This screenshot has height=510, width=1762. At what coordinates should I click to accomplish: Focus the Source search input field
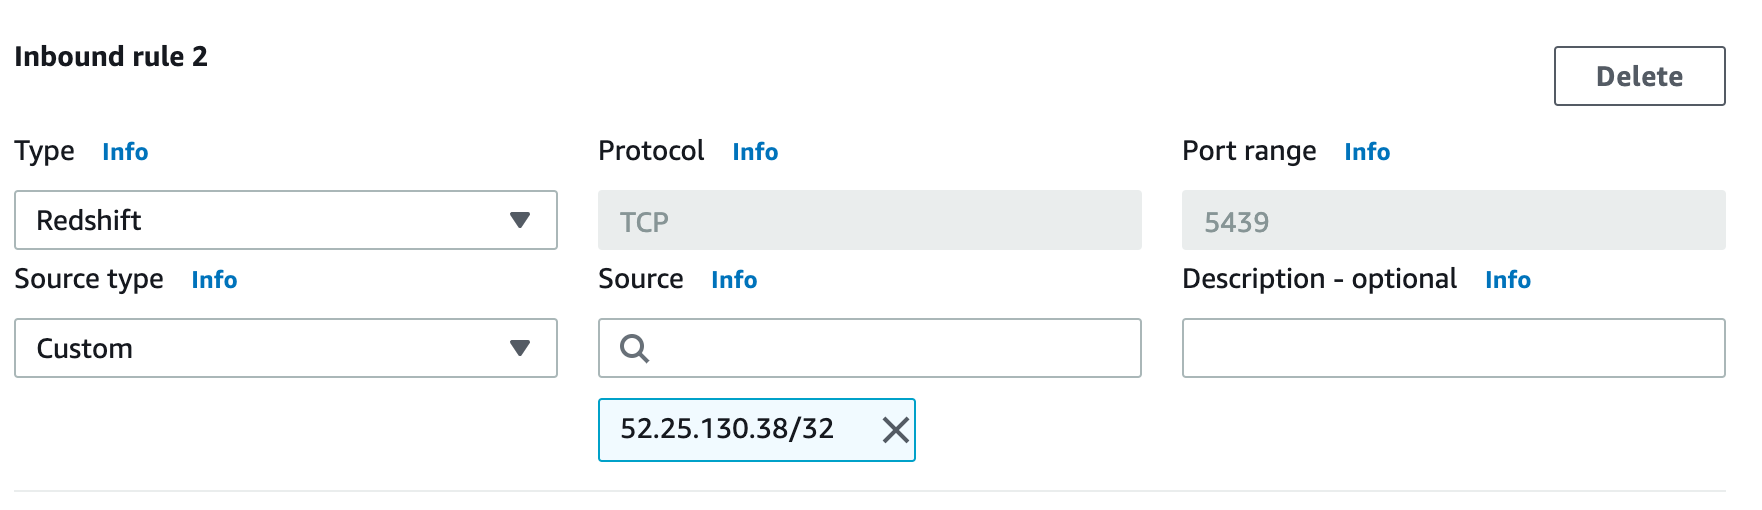pyautogui.click(x=890, y=348)
